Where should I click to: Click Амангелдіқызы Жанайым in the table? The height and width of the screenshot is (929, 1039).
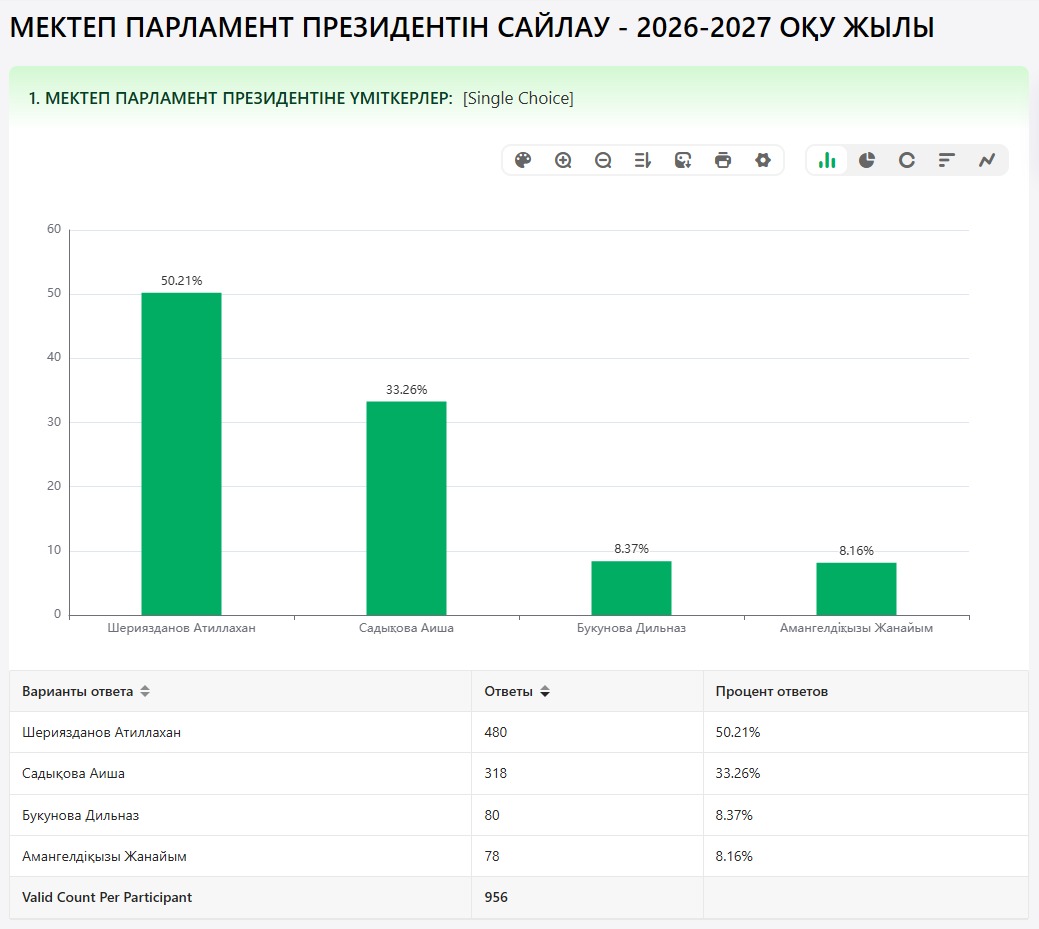[105, 856]
